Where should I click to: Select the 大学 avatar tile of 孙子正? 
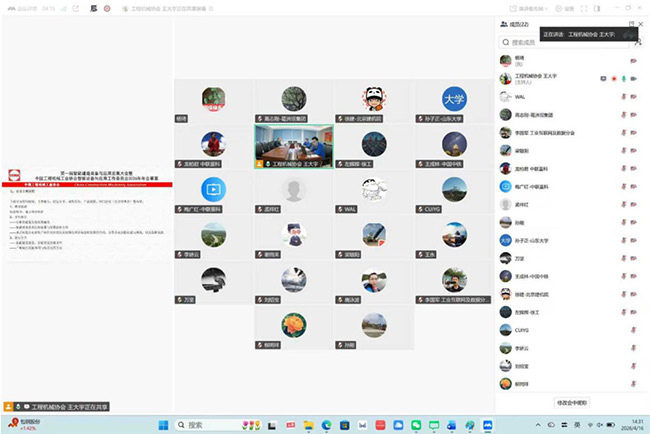[x=456, y=100]
